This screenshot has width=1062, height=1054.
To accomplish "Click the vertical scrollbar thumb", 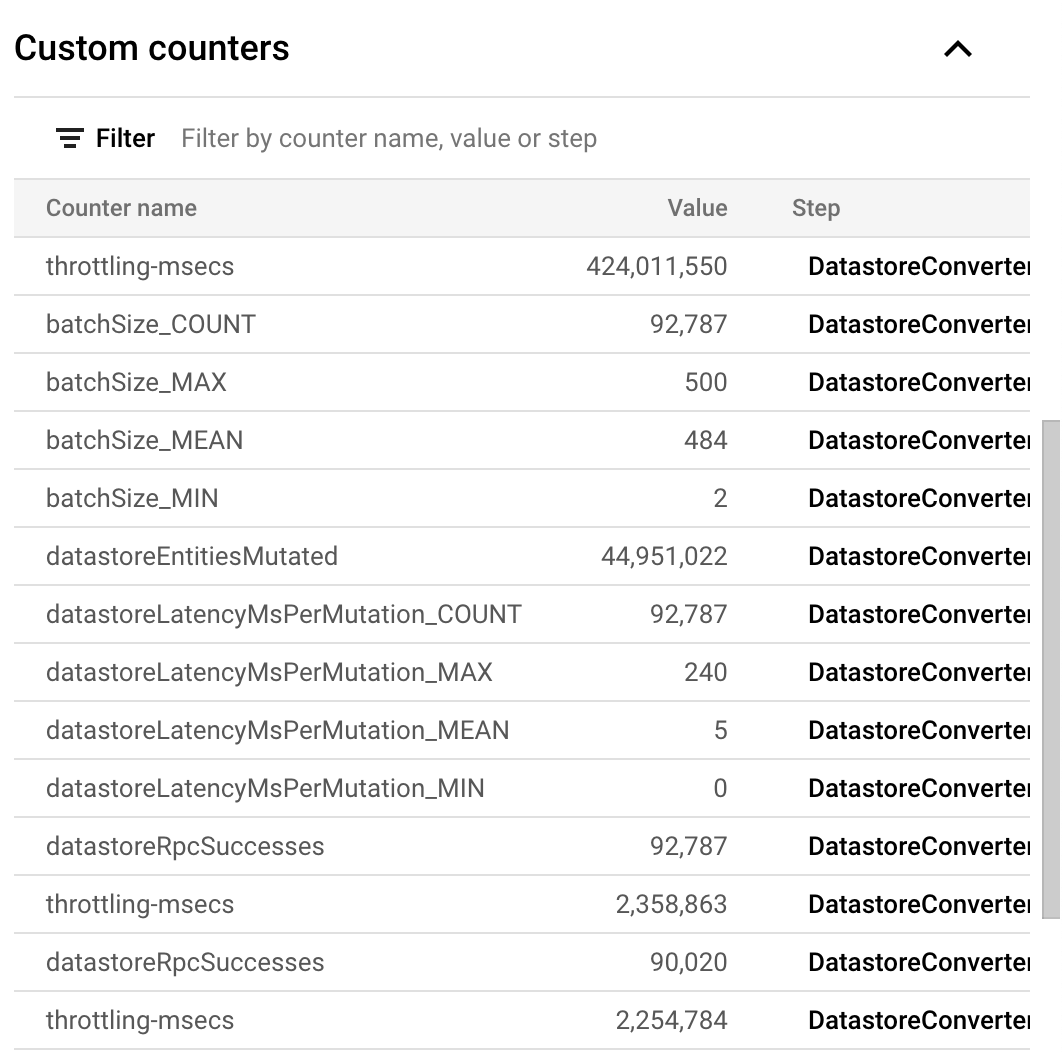I will click(x=1050, y=668).
